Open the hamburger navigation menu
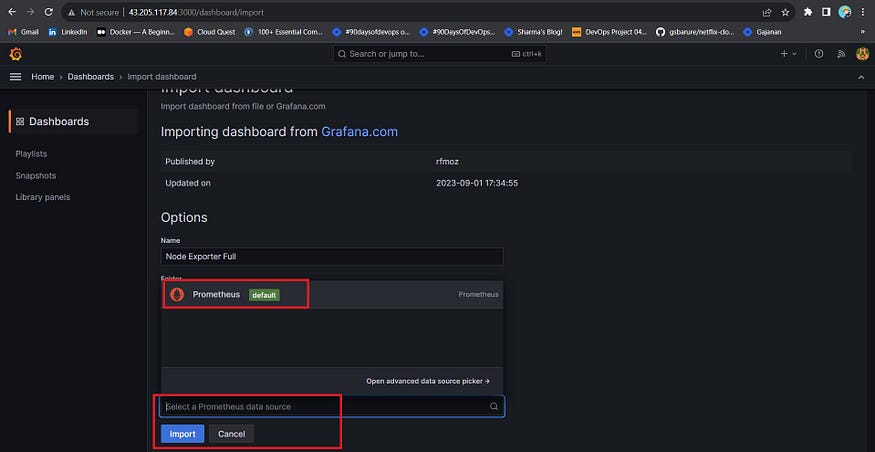This screenshot has width=875, height=452. 16,76
